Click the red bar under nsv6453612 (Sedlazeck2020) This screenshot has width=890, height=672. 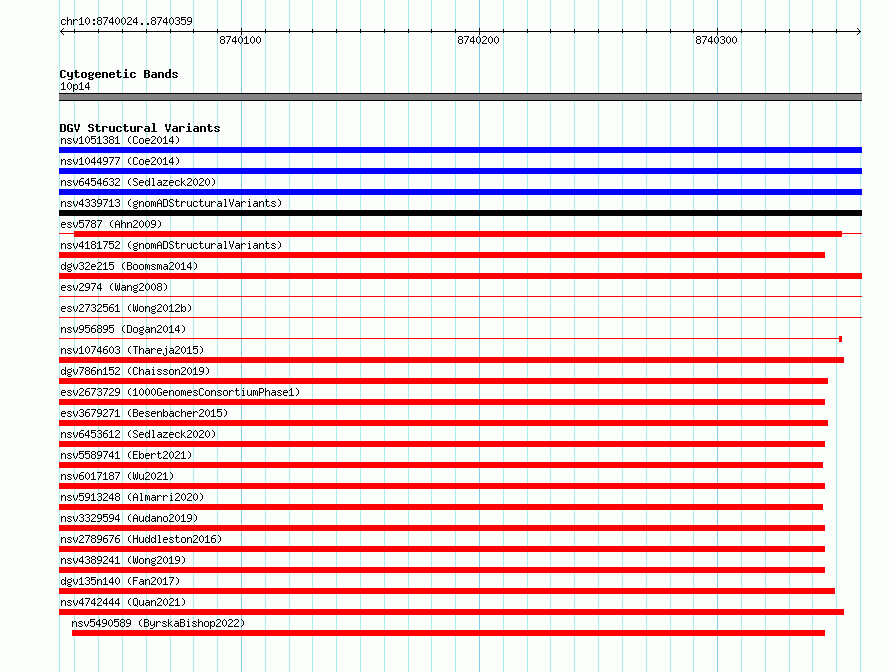pyautogui.click(x=442, y=444)
